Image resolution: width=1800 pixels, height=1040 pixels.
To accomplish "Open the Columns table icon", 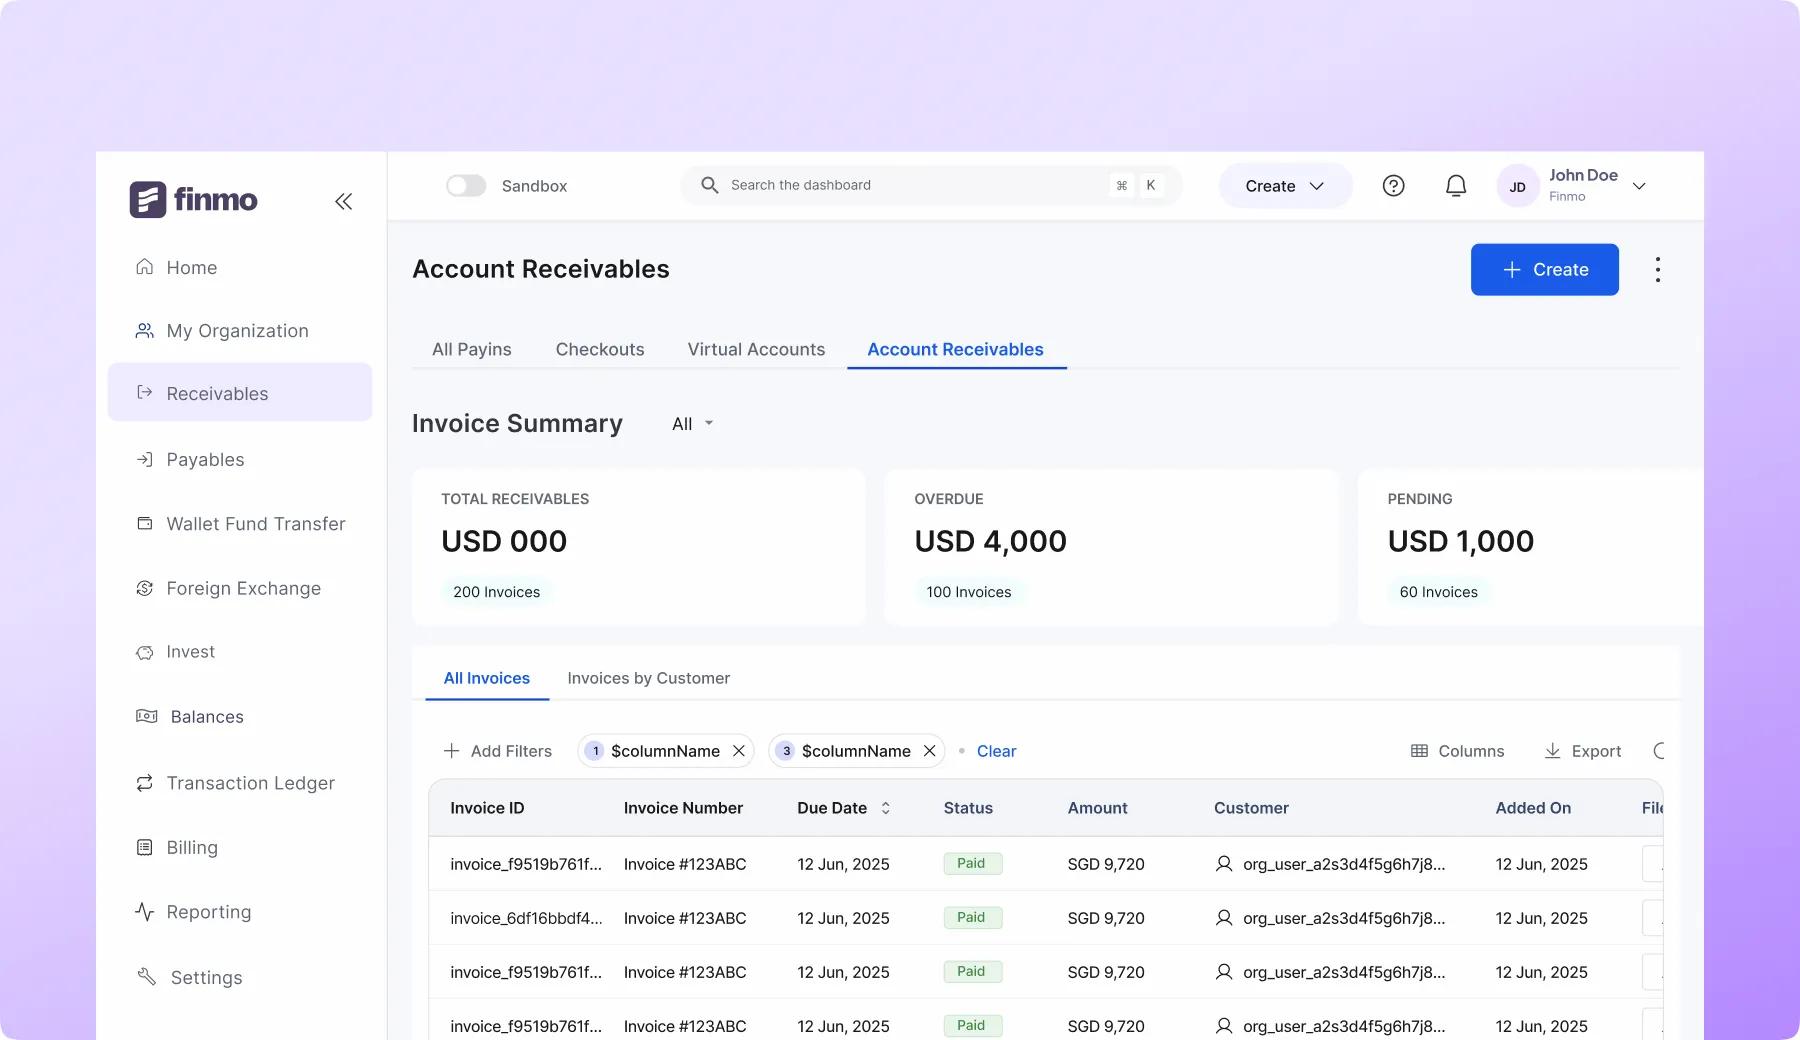I will (1419, 751).
